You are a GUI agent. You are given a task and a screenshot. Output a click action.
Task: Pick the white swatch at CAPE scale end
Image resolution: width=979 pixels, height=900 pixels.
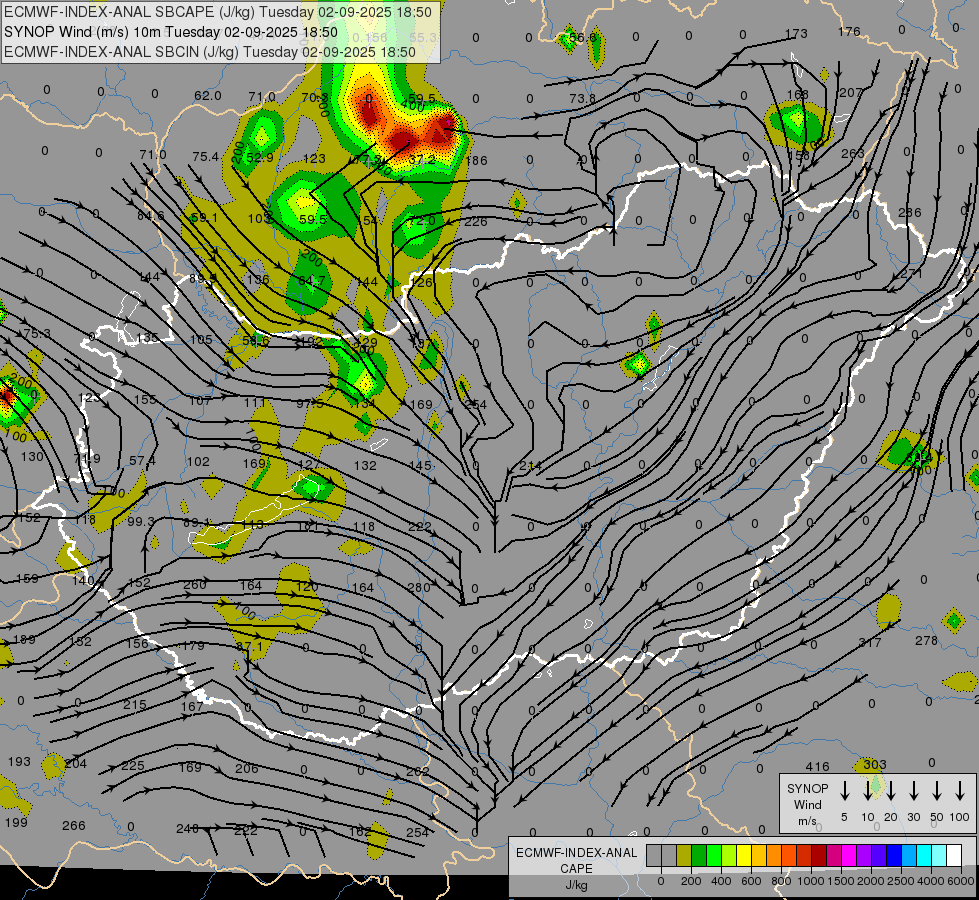pos(953,855)
